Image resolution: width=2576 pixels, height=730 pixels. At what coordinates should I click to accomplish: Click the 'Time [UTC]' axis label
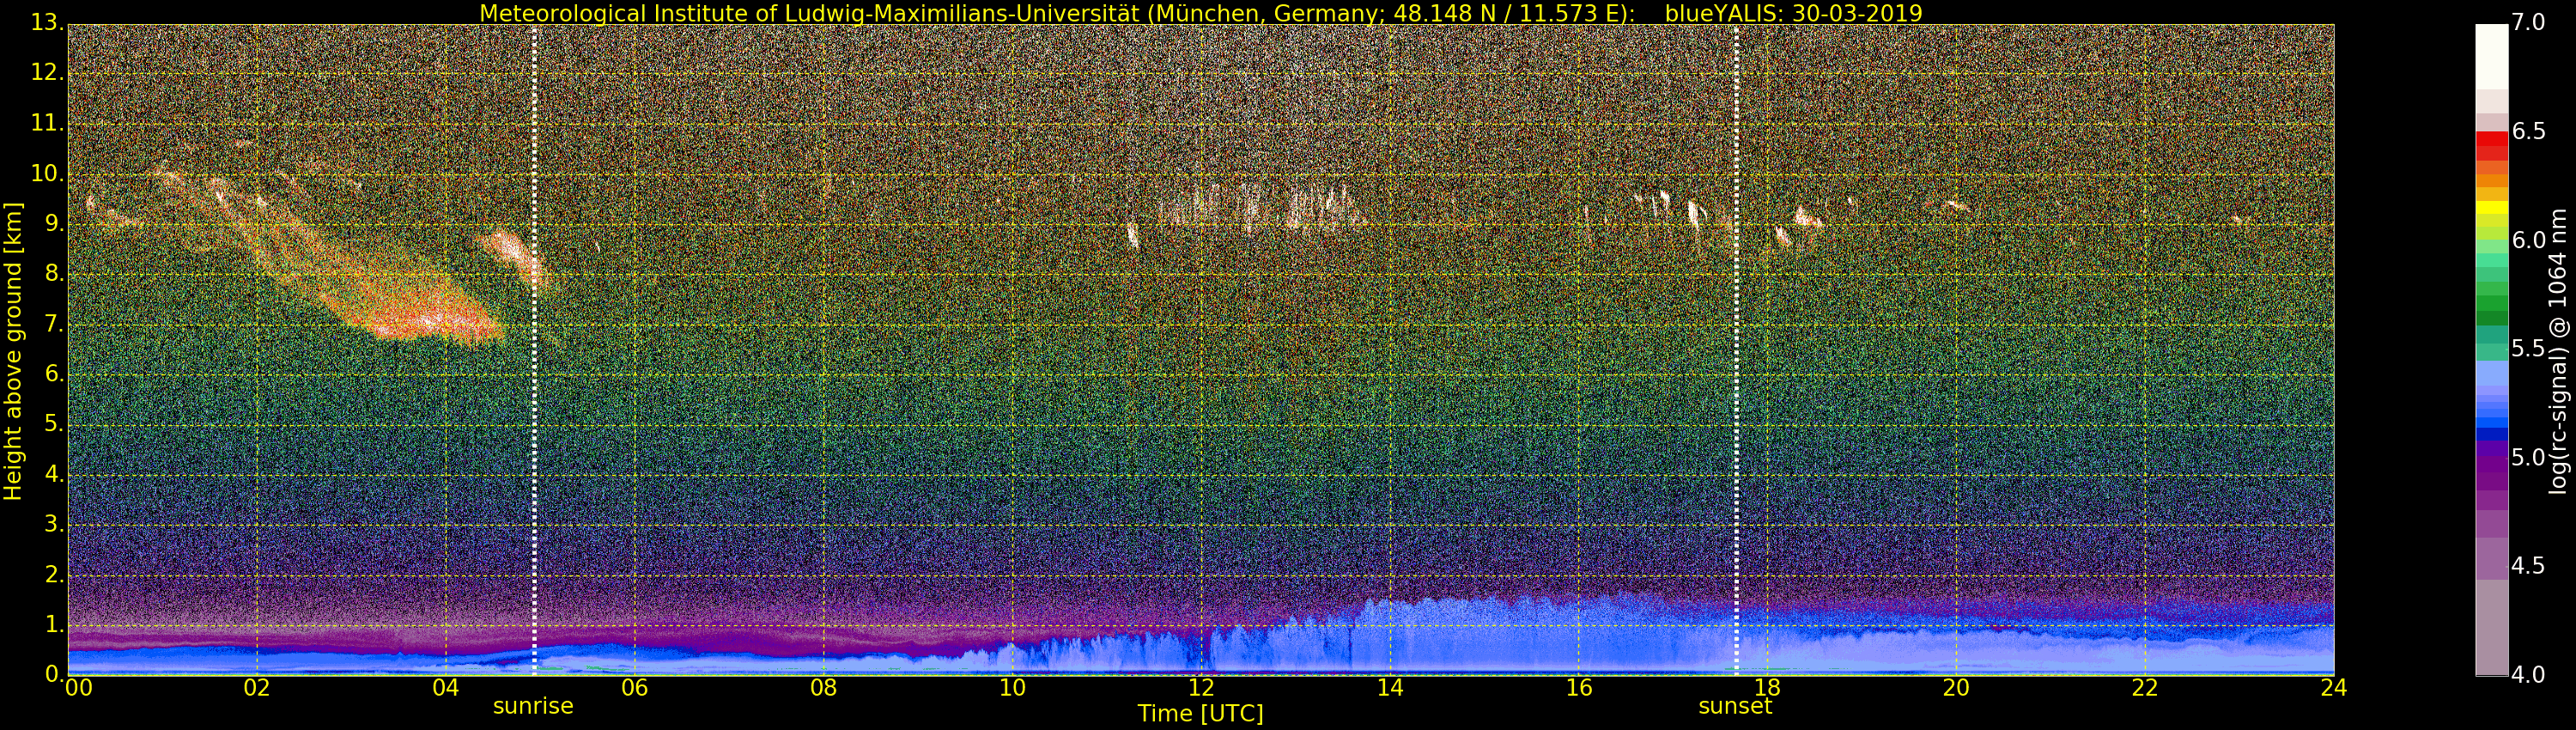click(1200, 714)
